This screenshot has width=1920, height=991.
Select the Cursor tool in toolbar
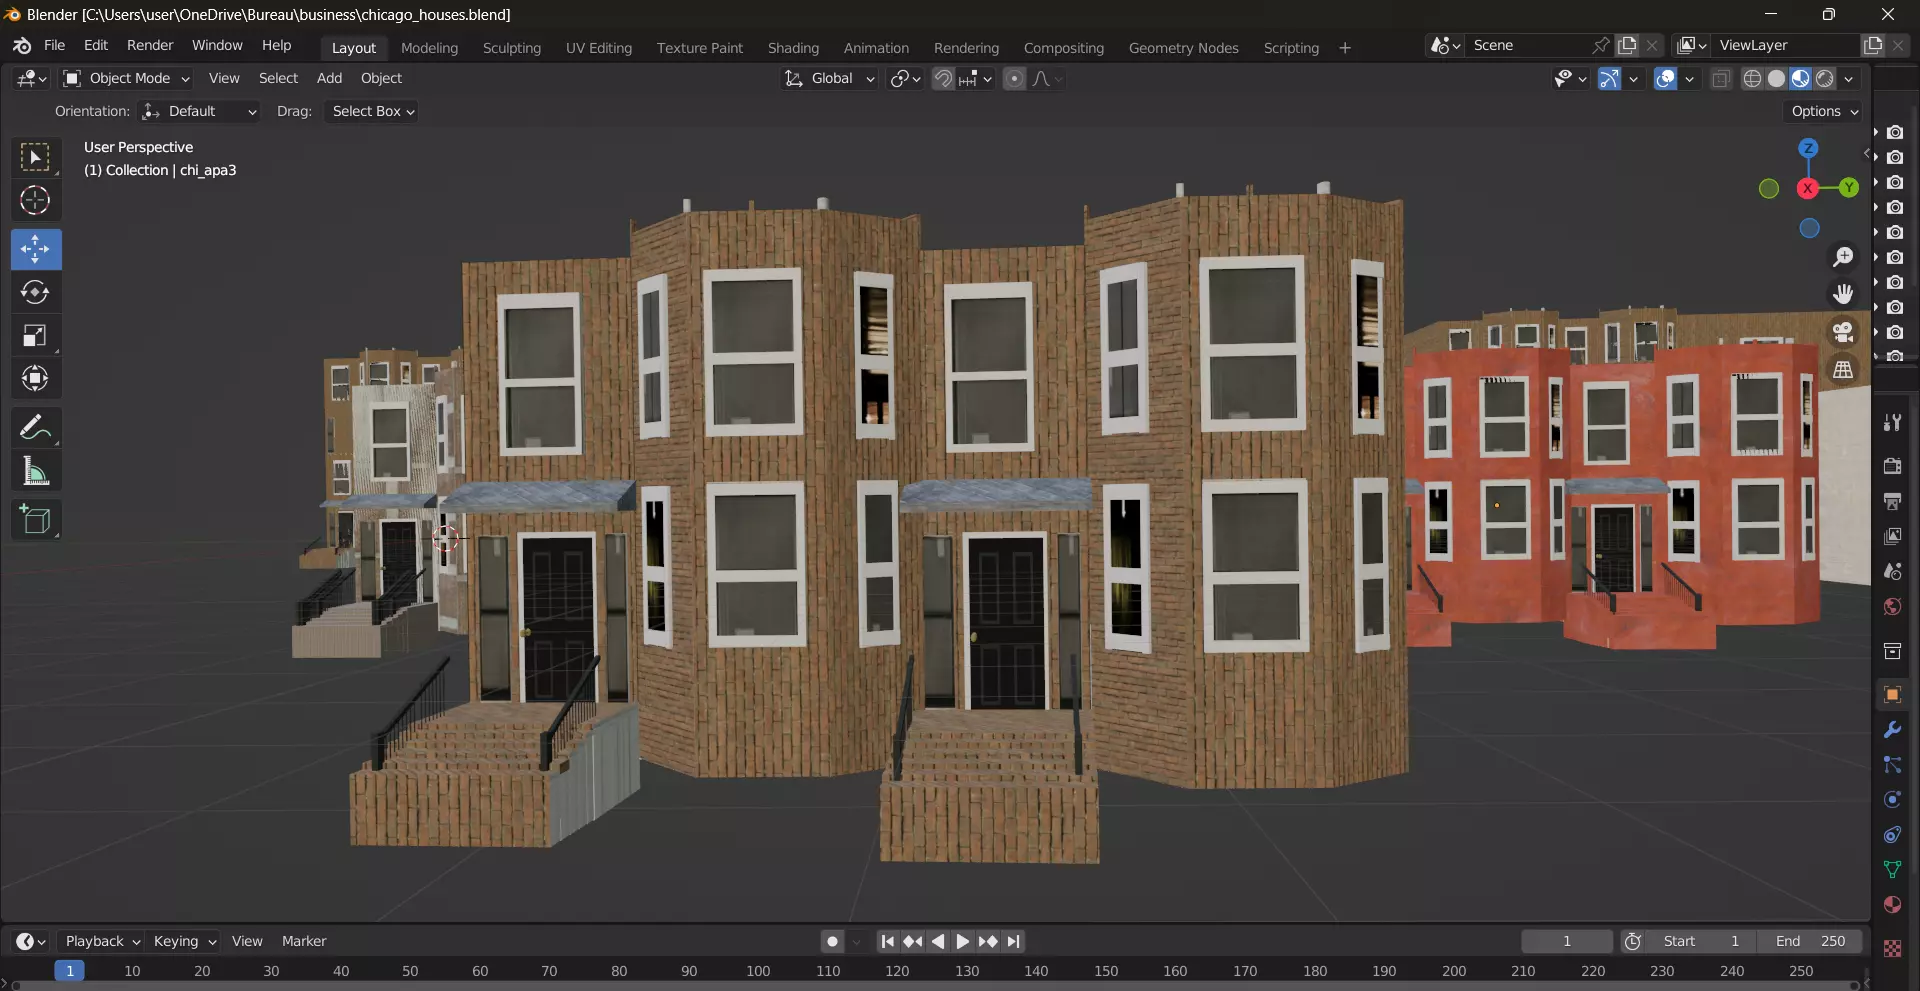point(35,201)
